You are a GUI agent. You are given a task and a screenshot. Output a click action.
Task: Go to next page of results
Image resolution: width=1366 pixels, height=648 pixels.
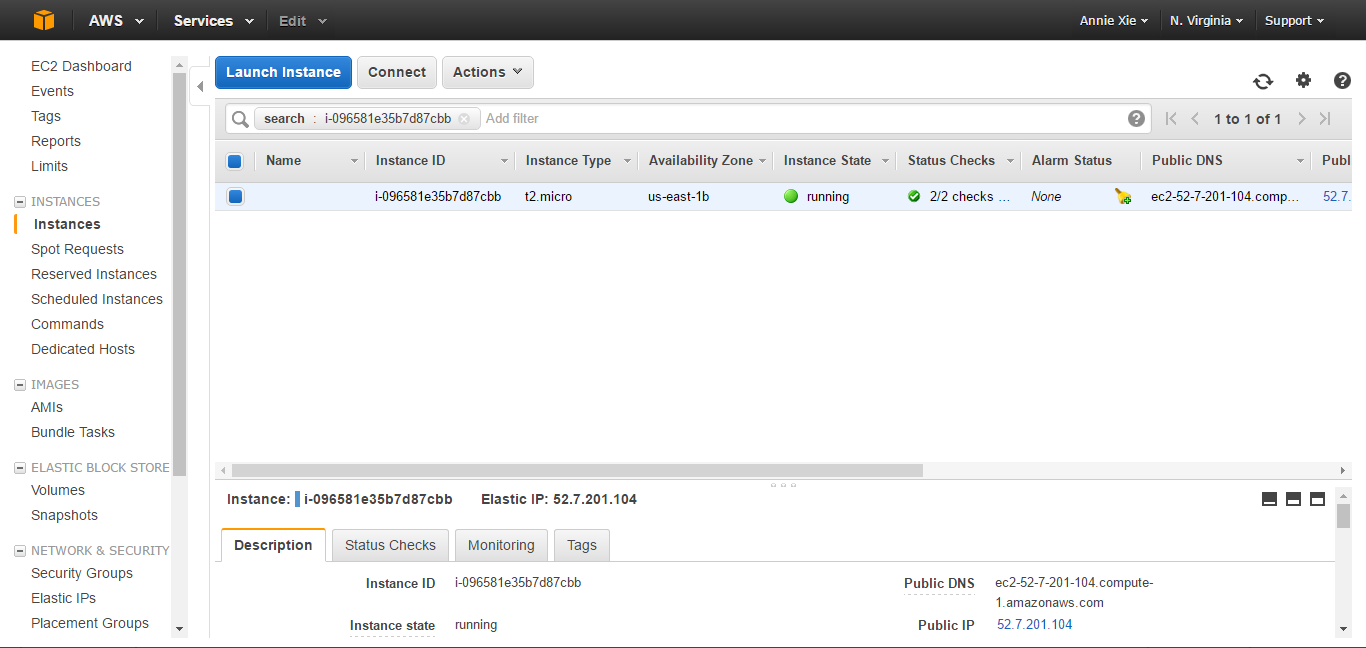click(x=1301, y=118)
